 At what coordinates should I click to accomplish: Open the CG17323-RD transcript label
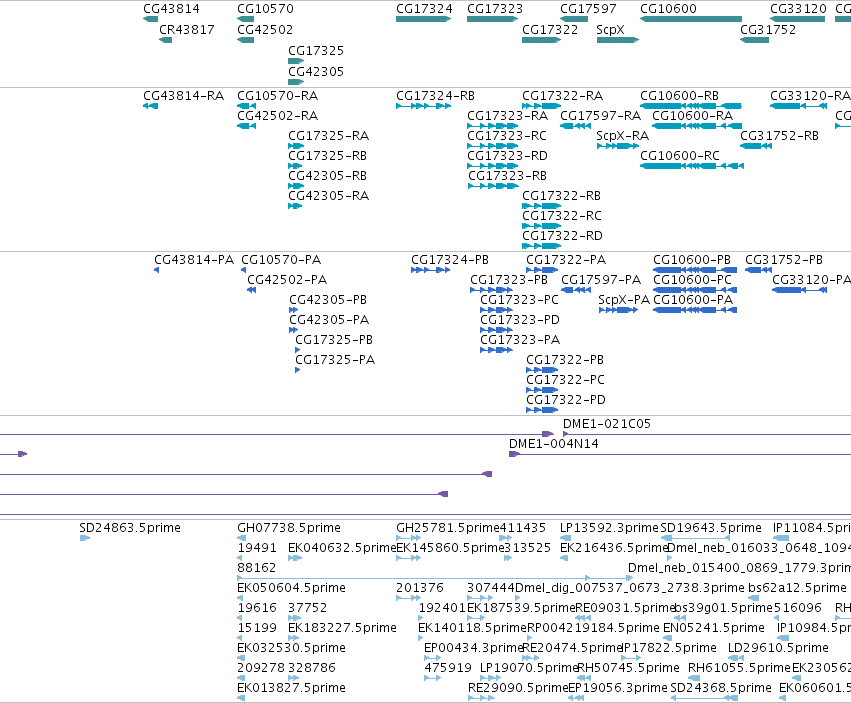pos(507,156)
